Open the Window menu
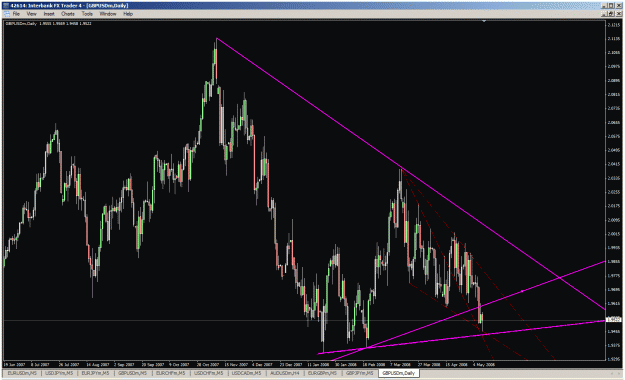This screenshot has height=380, width=625. click(108, 14)
